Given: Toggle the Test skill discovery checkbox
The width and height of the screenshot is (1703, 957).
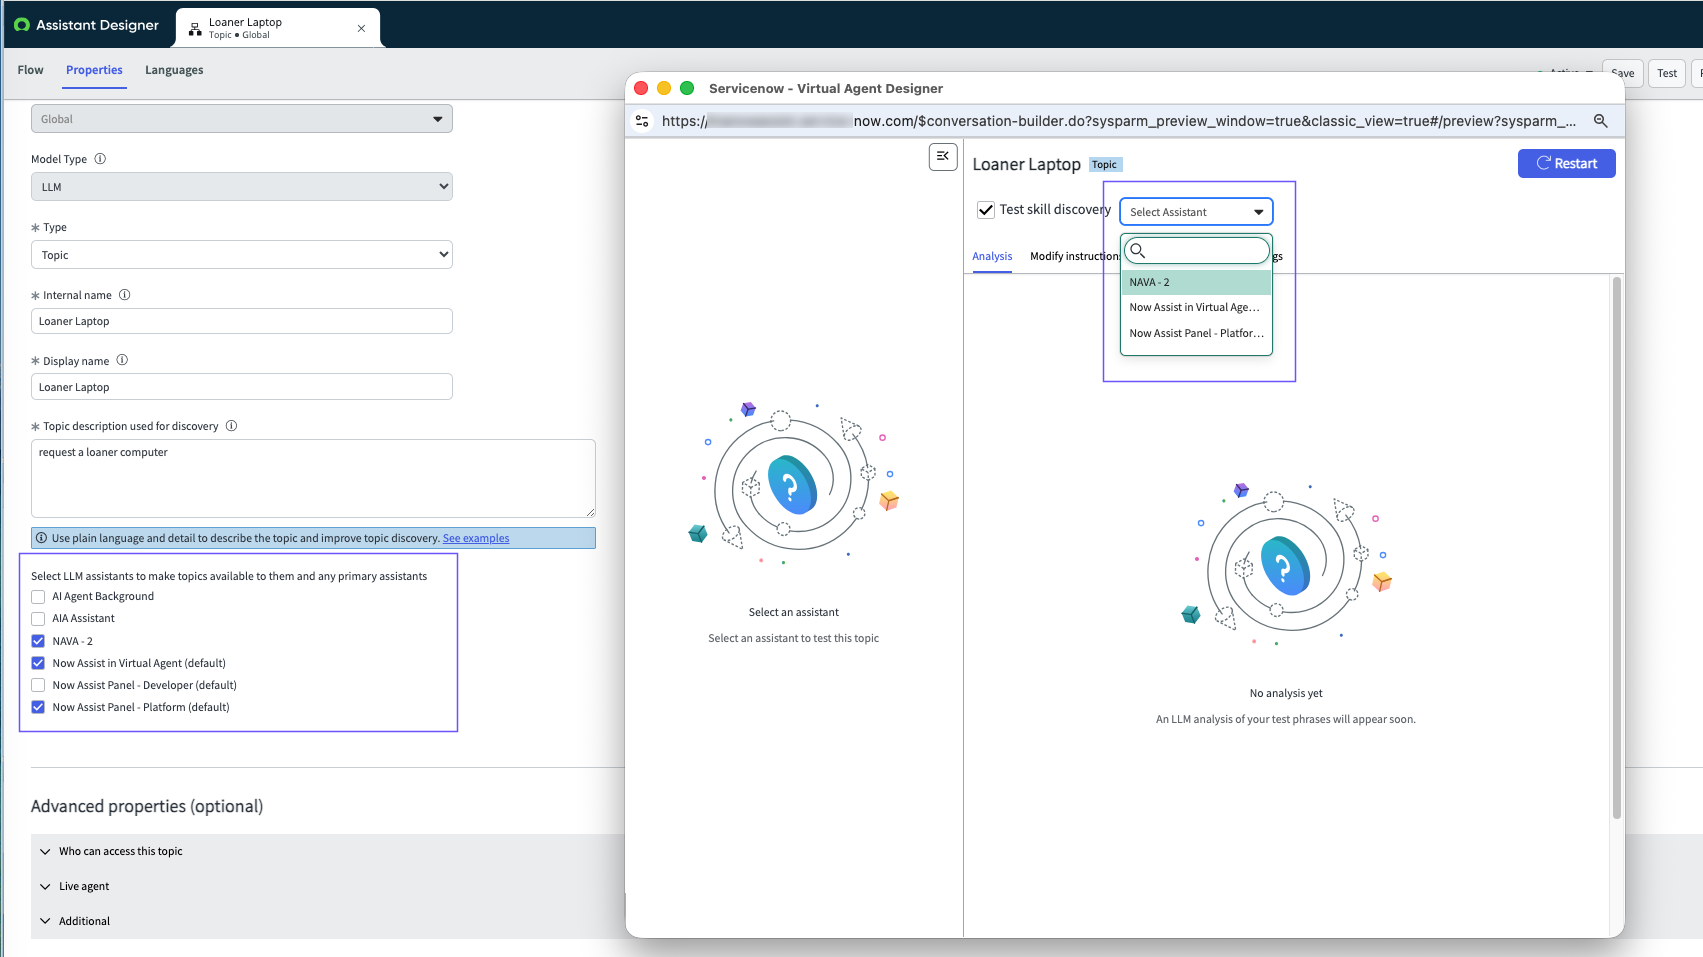Looking at the screenshot, I should click(x=986, y=210).
